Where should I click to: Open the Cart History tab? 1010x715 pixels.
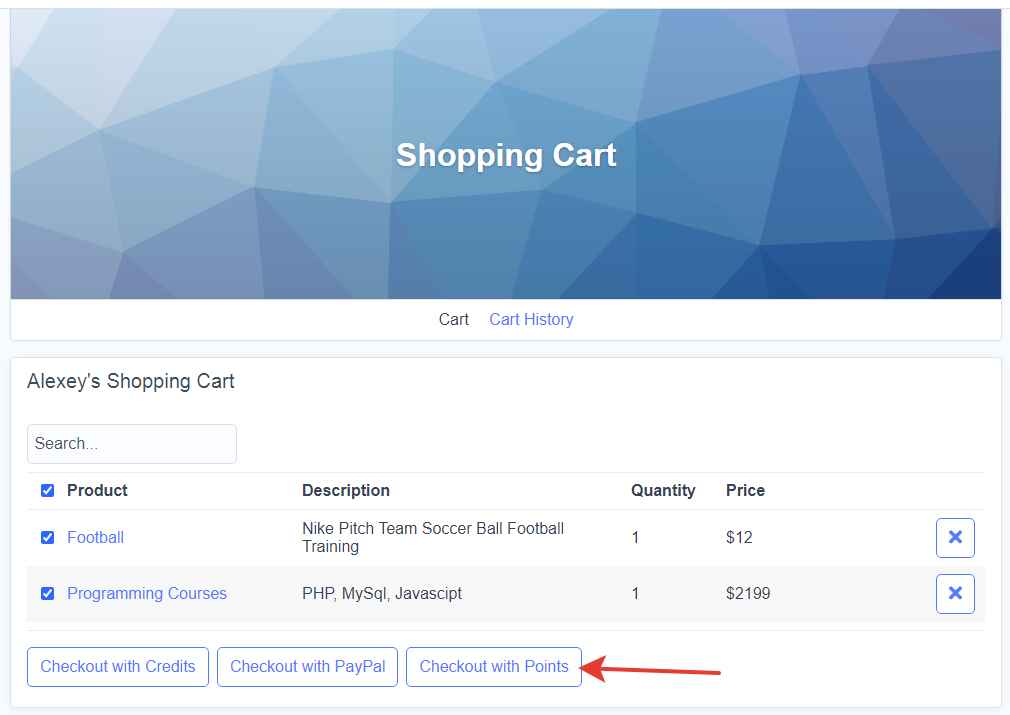[x=531, y=319]
